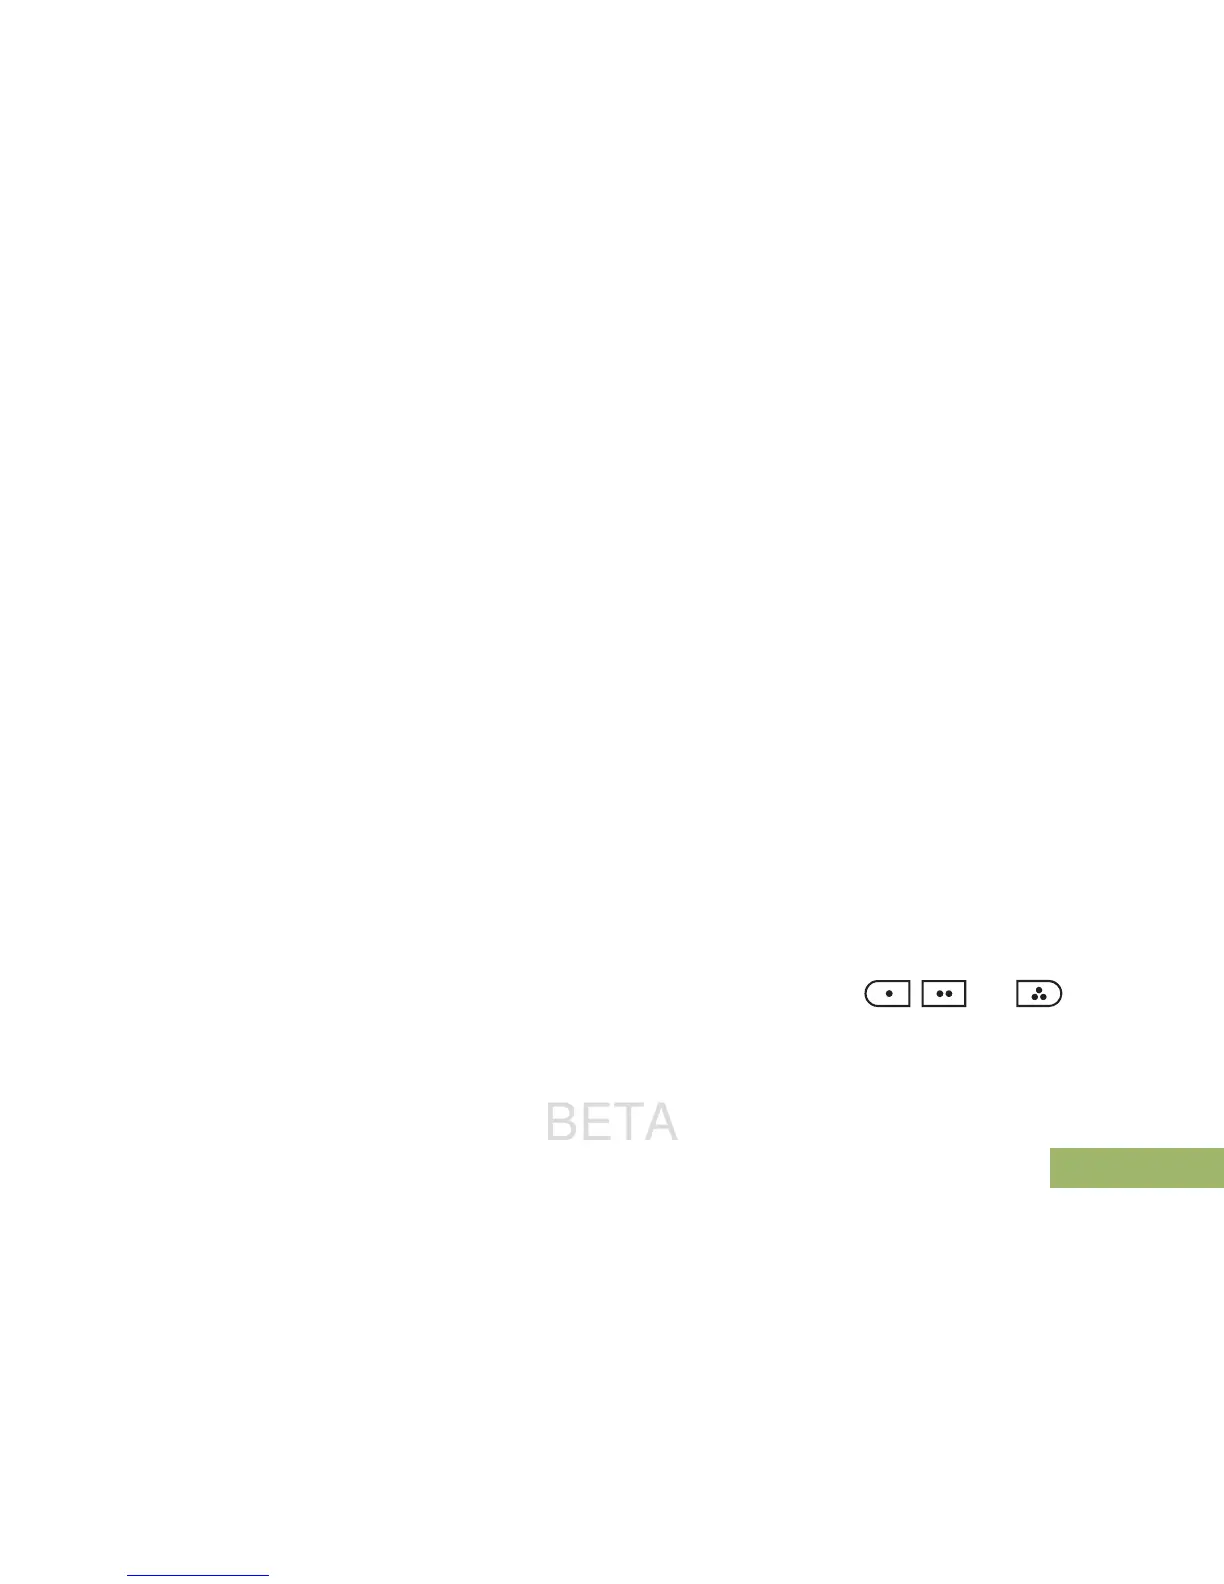Click the gray BETA watermark text
Image resolution: width=1224 pixels, height=1584 pixels.
tap(612, 1122)
